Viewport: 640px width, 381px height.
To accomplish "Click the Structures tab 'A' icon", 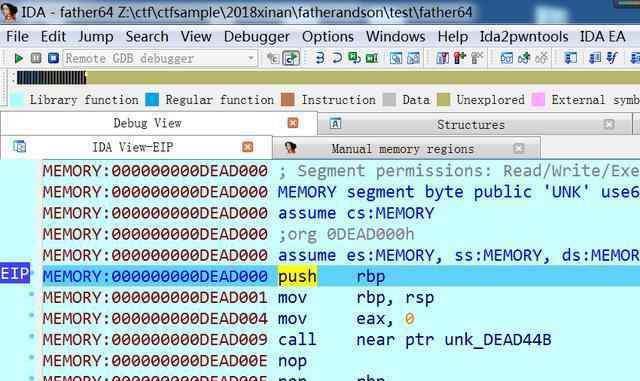I will [335, 124].
